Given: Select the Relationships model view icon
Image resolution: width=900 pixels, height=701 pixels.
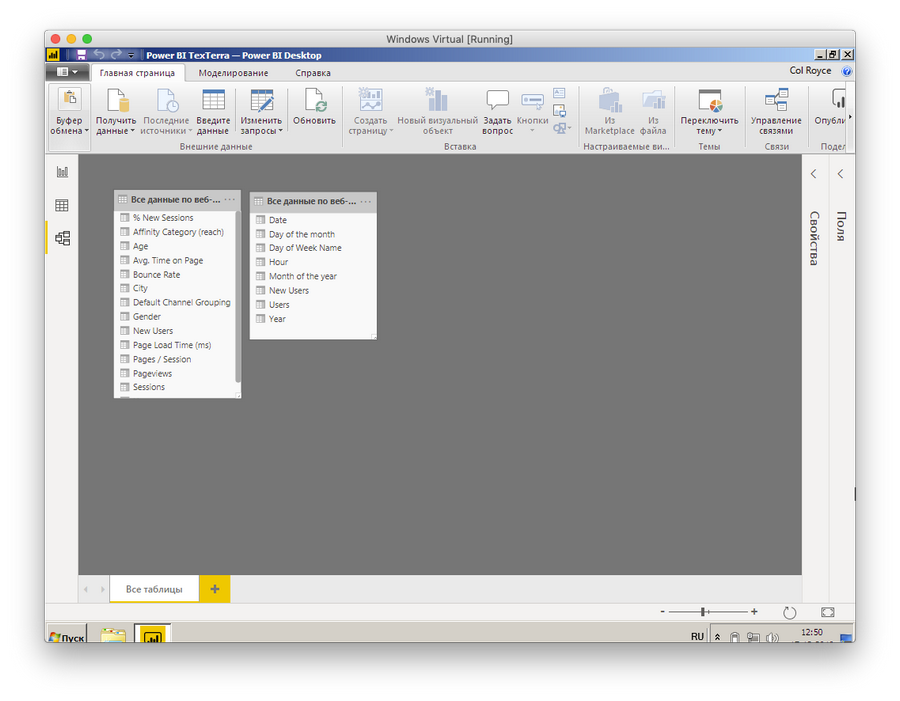Looking at the screenshot, I should pyautogui.click(x=62, y=238).
